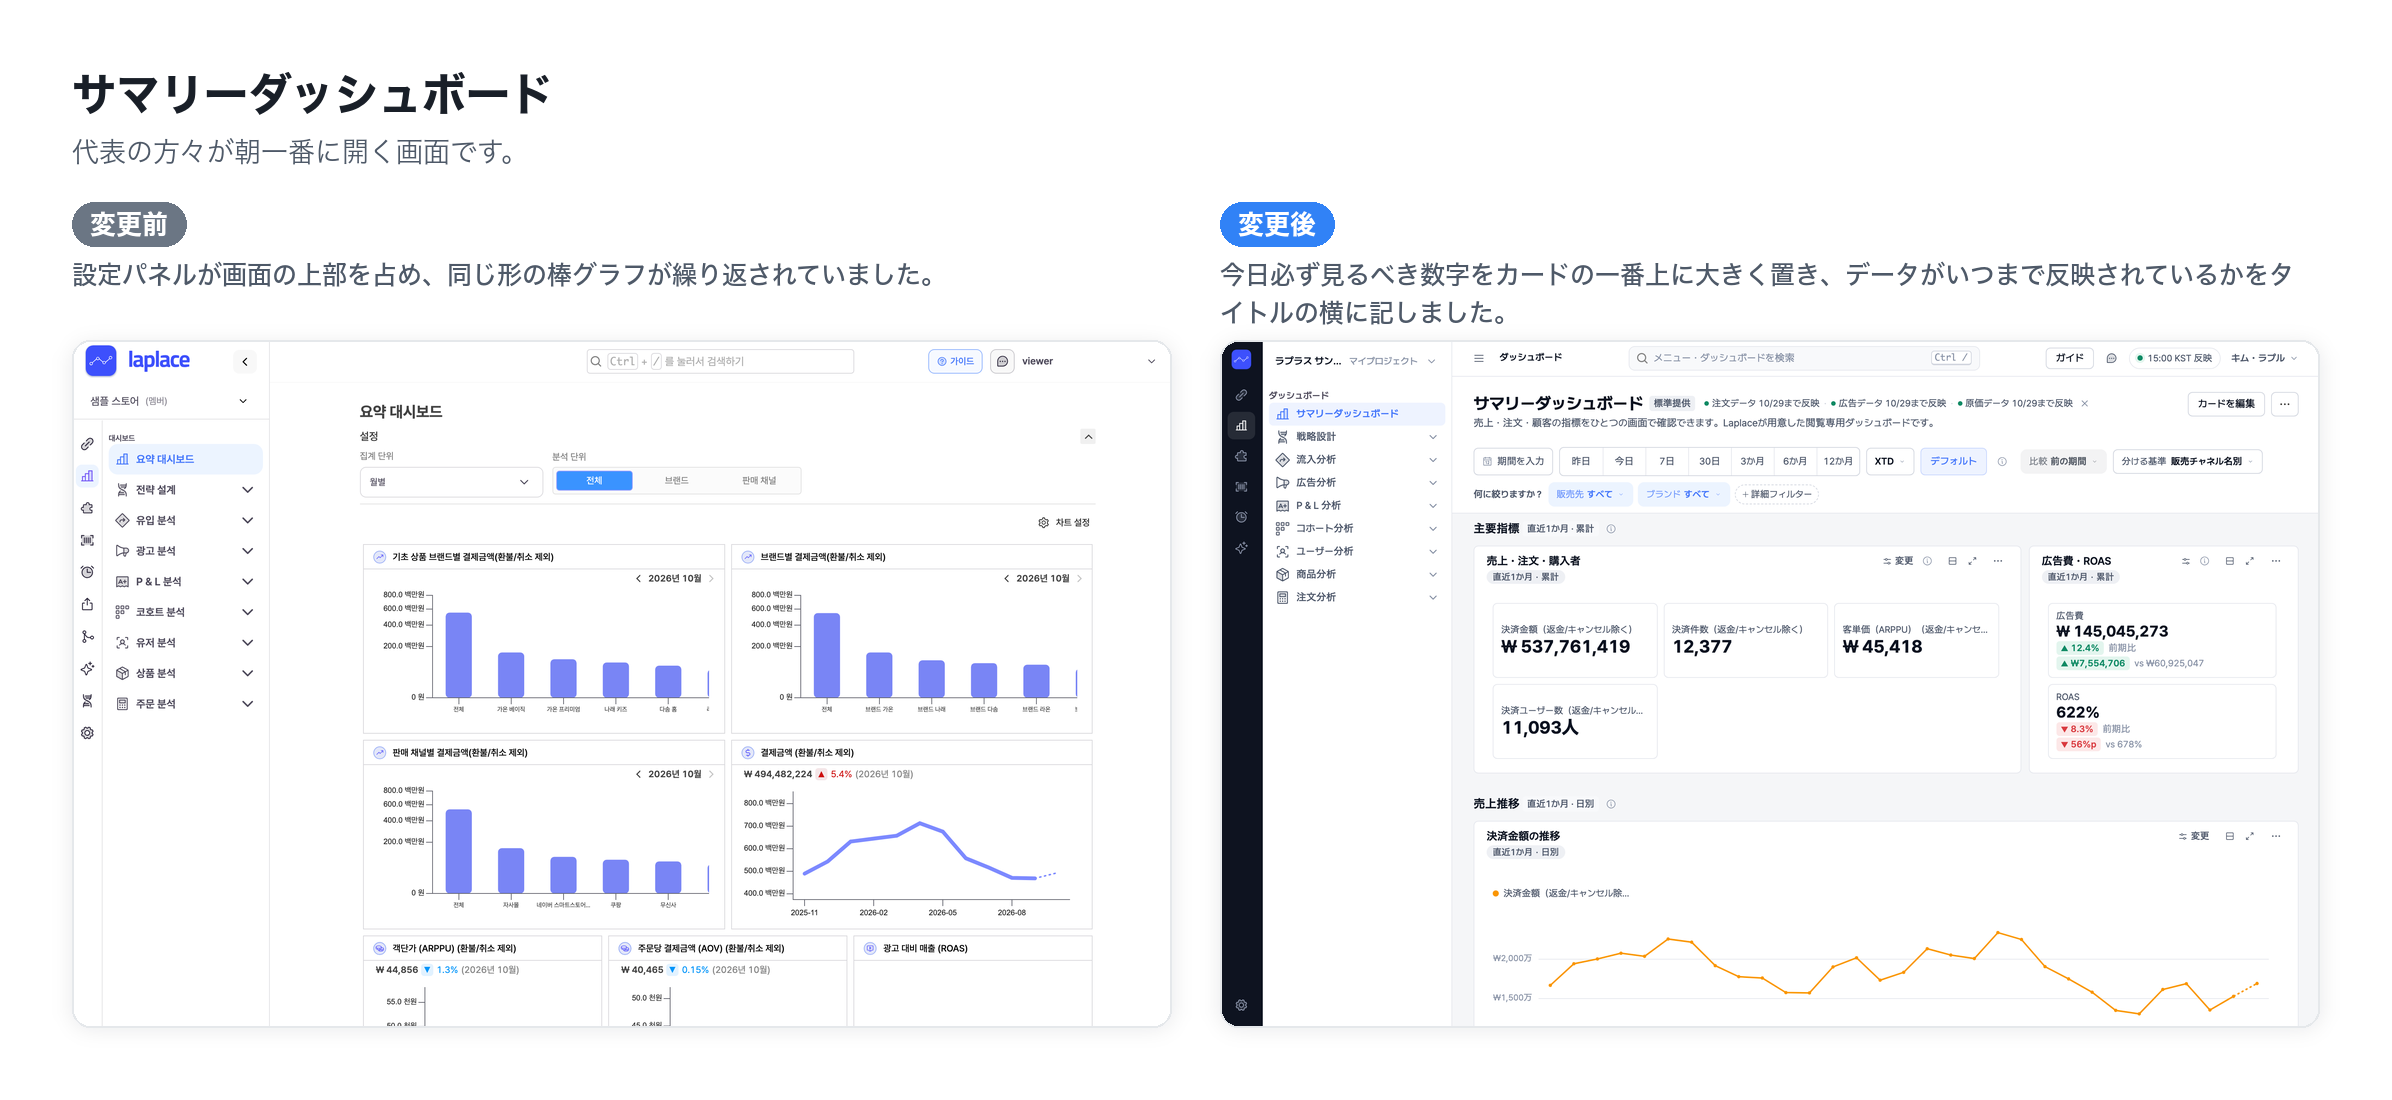Click the alarm clock icon in the before sidebar rail

pos(88,572)
